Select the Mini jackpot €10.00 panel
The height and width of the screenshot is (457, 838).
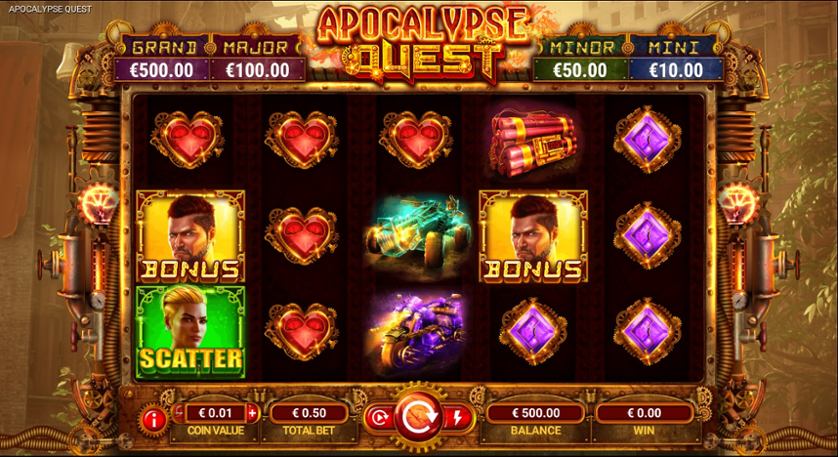[x=676, y=59]
